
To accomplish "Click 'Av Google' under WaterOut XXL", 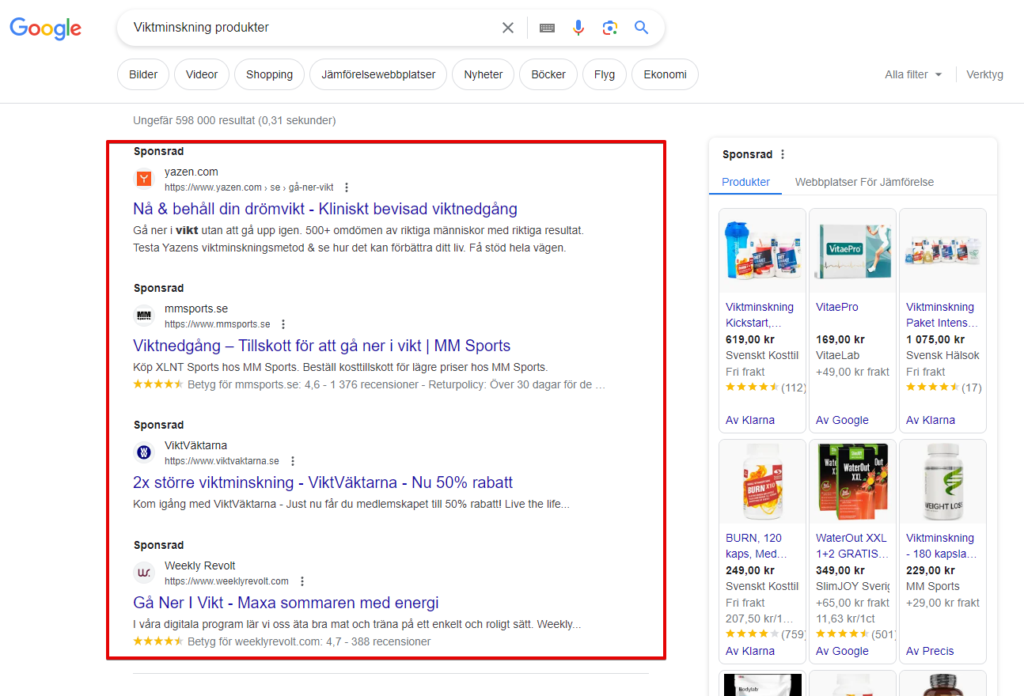I will (x=842, y=652).
